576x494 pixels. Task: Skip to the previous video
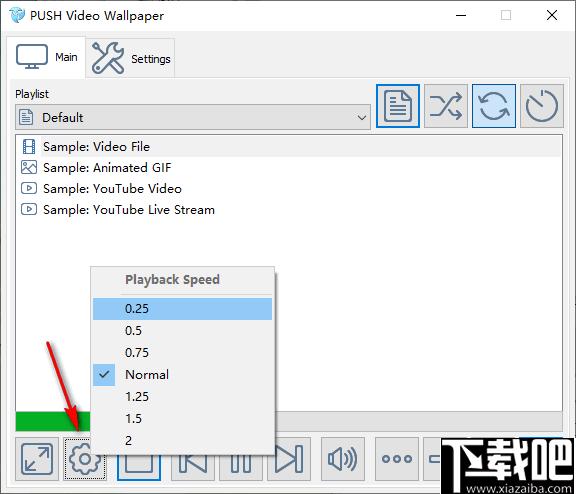[192, 467]
